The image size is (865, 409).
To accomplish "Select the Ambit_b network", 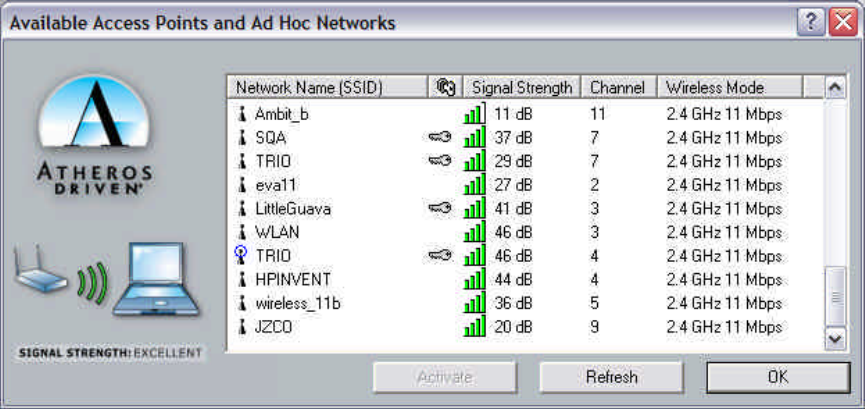I will 281,114.
